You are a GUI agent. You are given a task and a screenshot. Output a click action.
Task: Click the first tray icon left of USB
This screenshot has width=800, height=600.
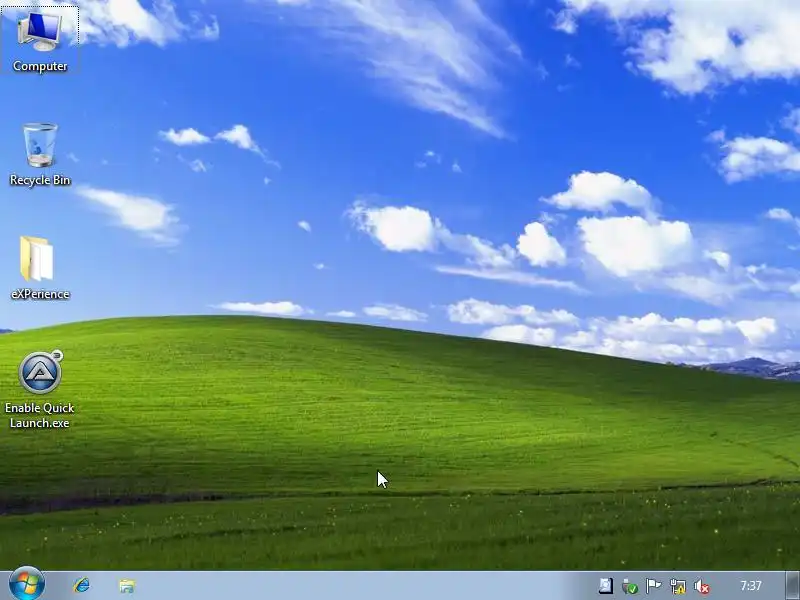[x=606, y=586]
